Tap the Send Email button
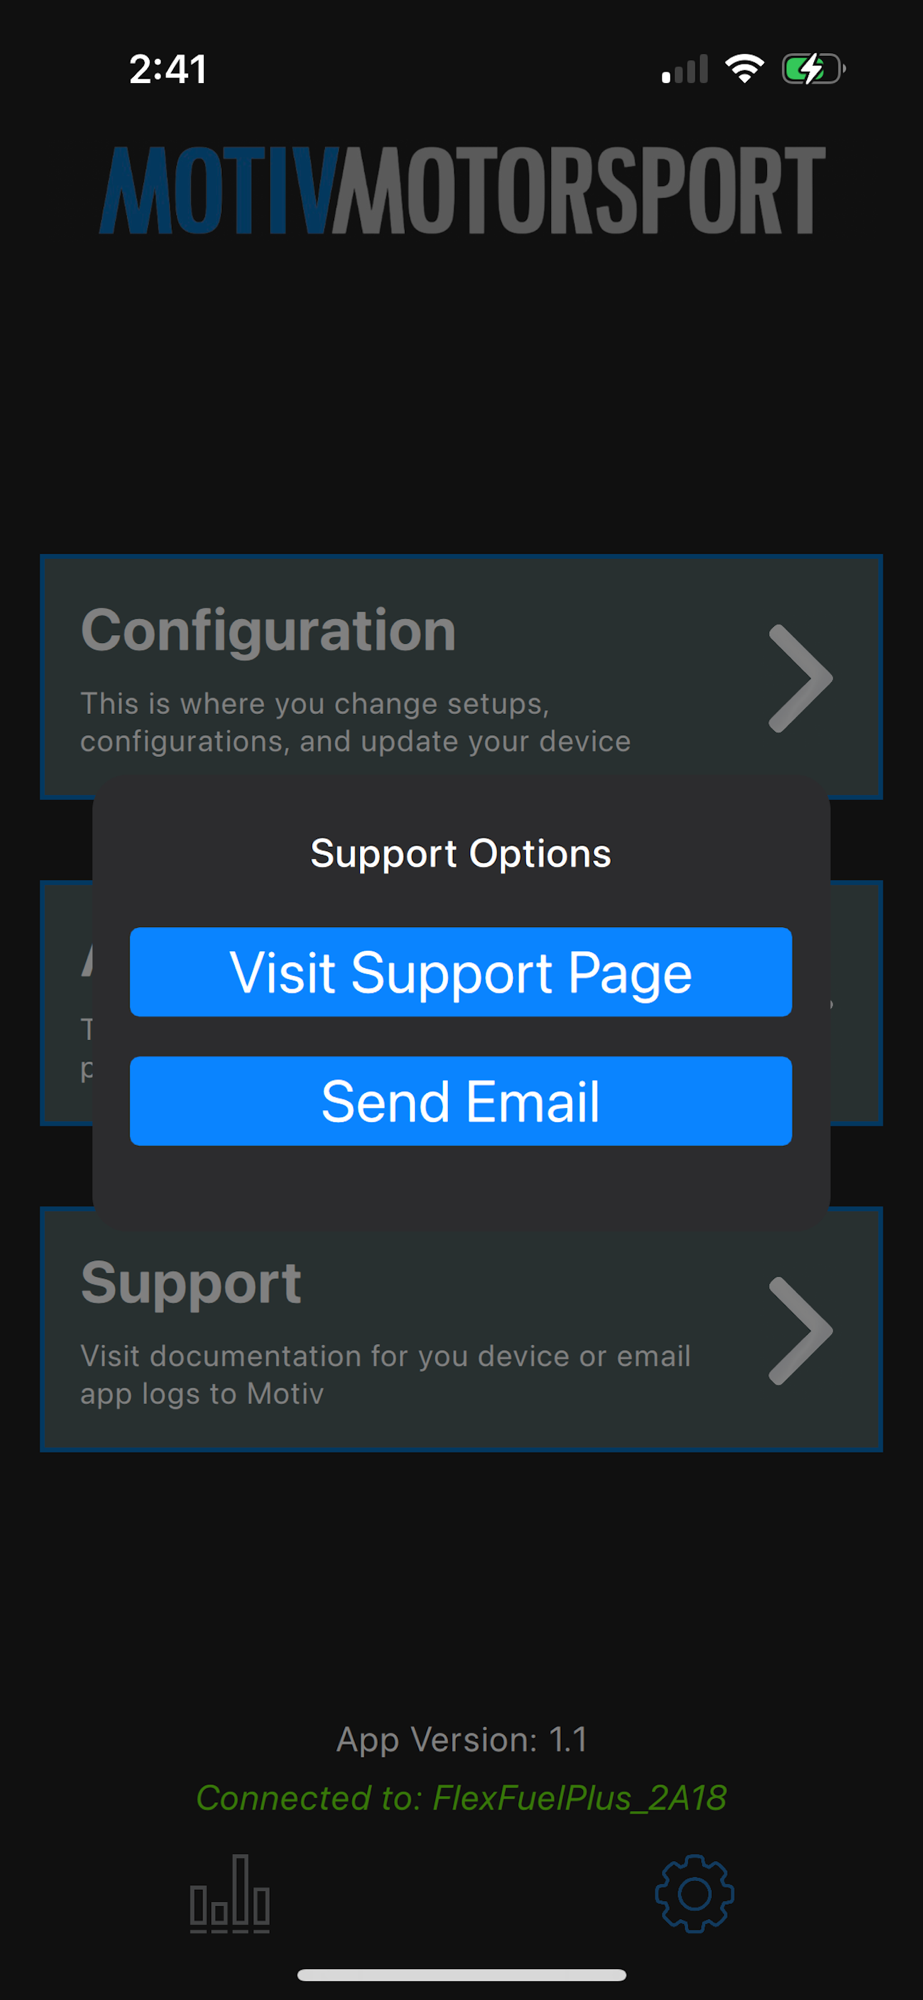Viewport: 923px width, 2000px height. (461, 1101)
